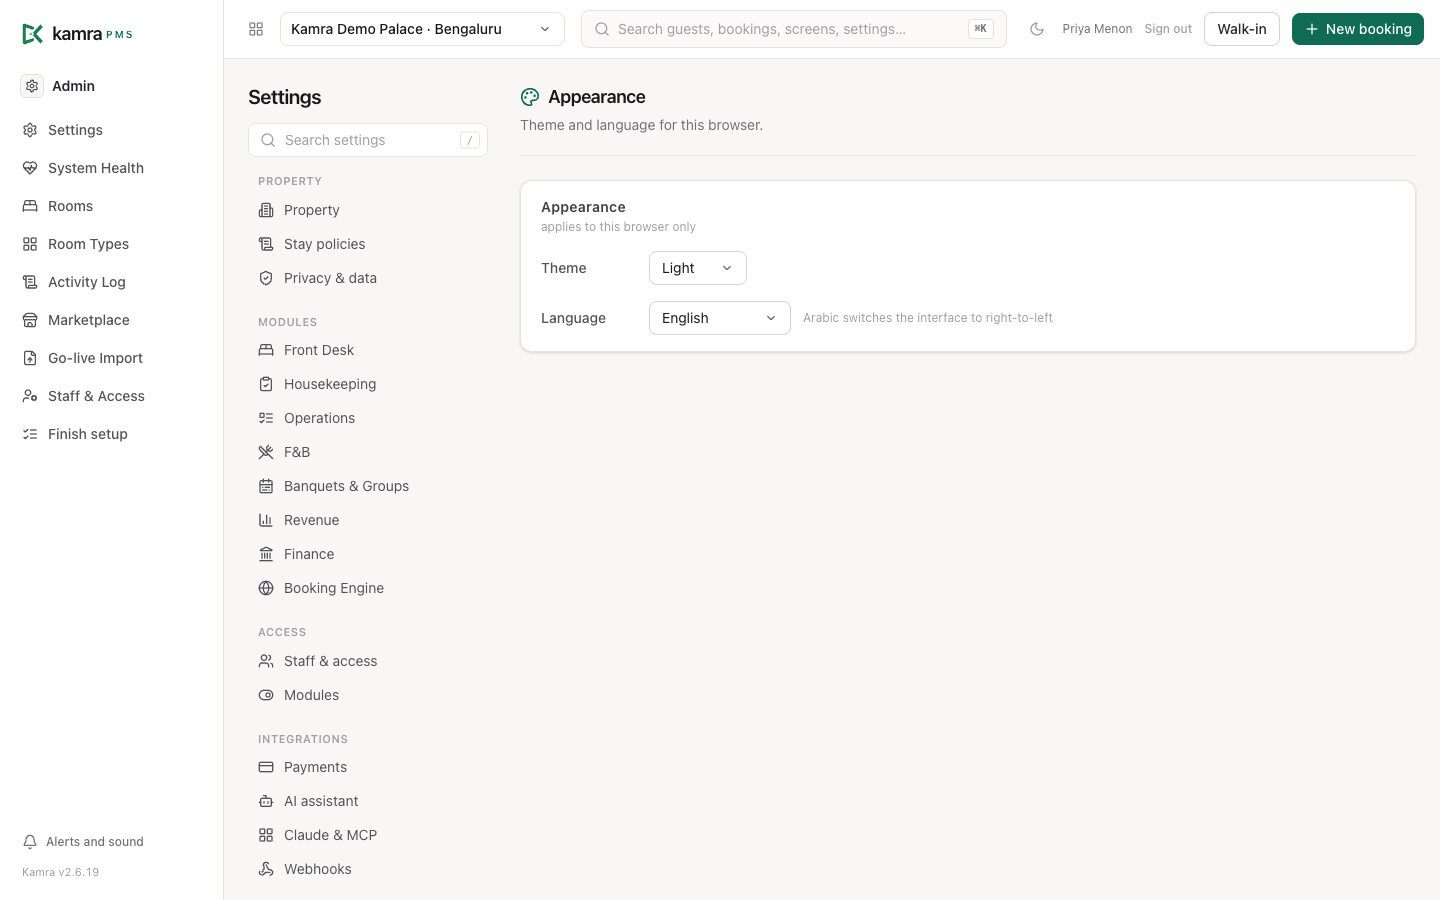Open Modules settings label

tap(311, 695)
